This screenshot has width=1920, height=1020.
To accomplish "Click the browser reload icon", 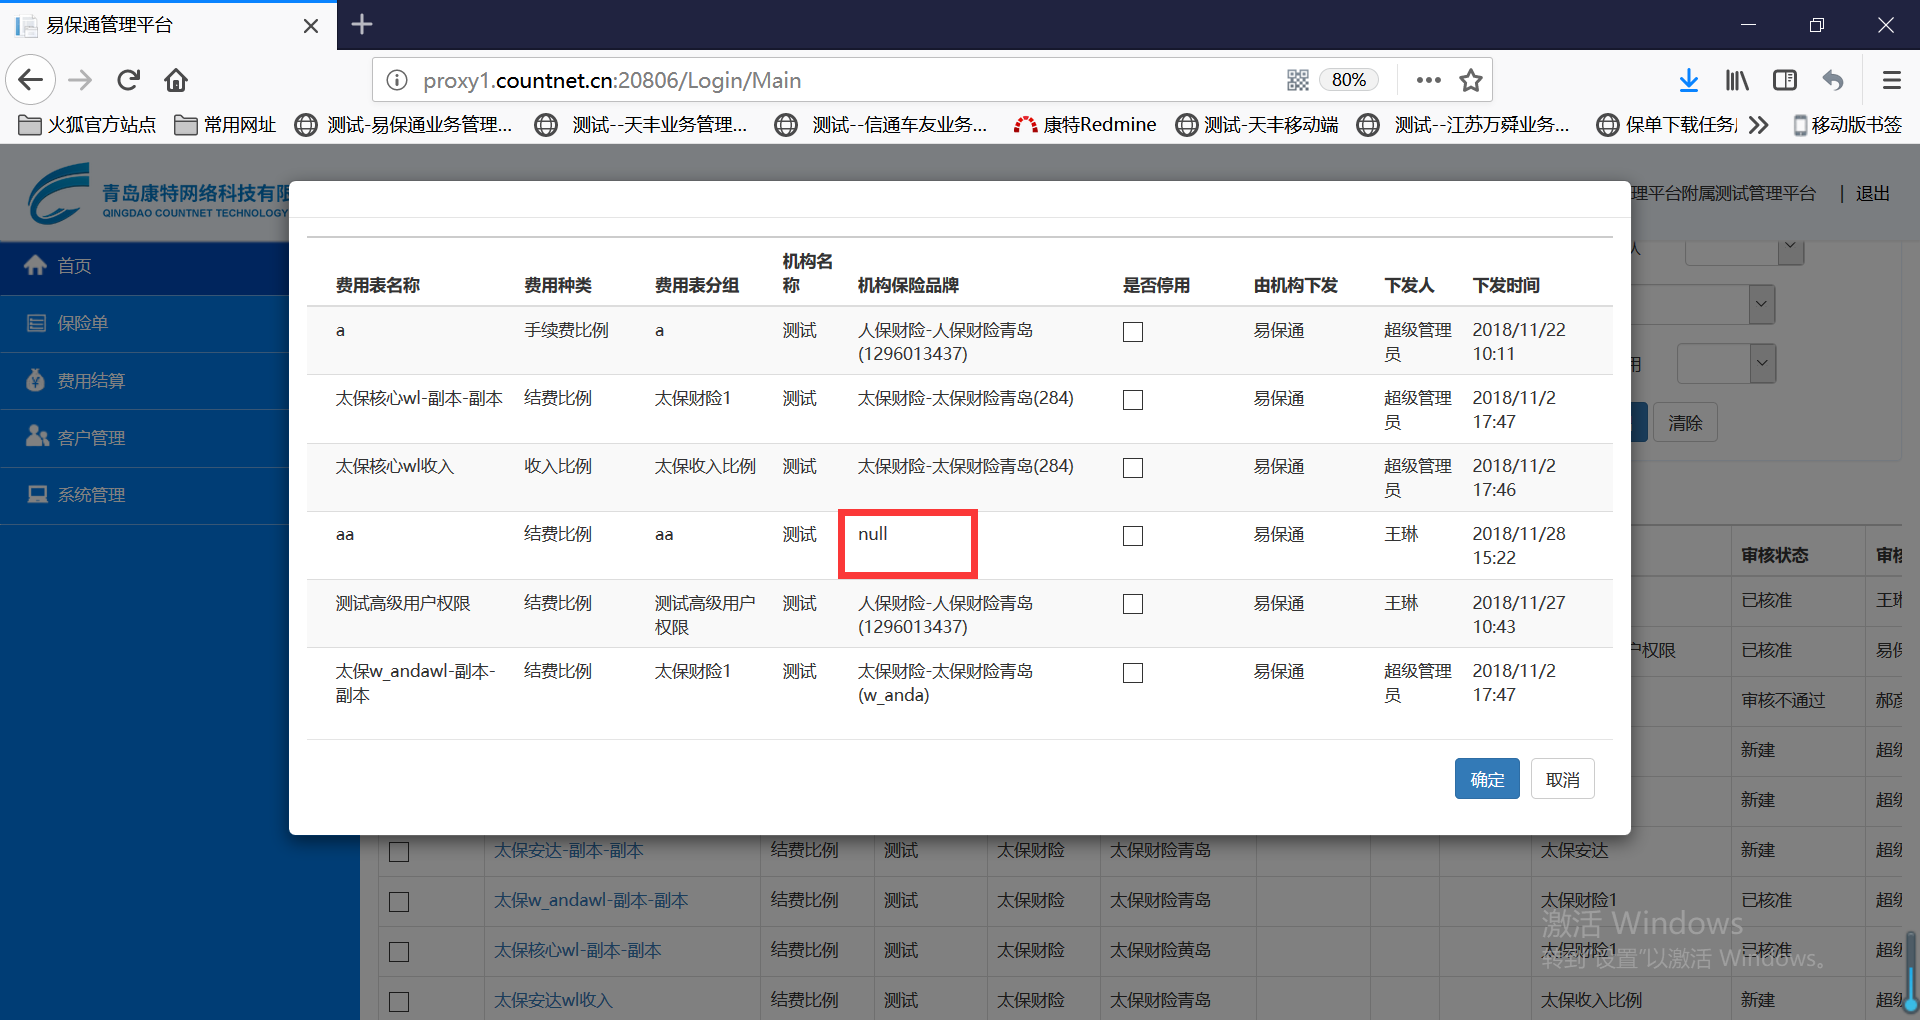I will coord(128,80).
